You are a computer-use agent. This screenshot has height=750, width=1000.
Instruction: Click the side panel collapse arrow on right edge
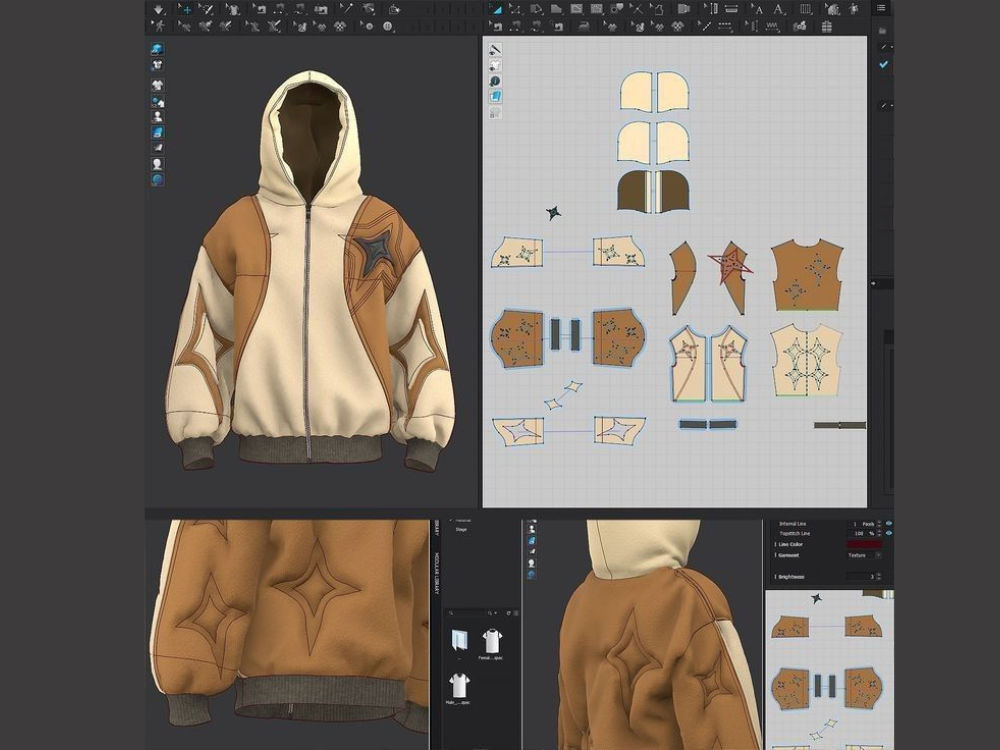(x=874, y=283)
